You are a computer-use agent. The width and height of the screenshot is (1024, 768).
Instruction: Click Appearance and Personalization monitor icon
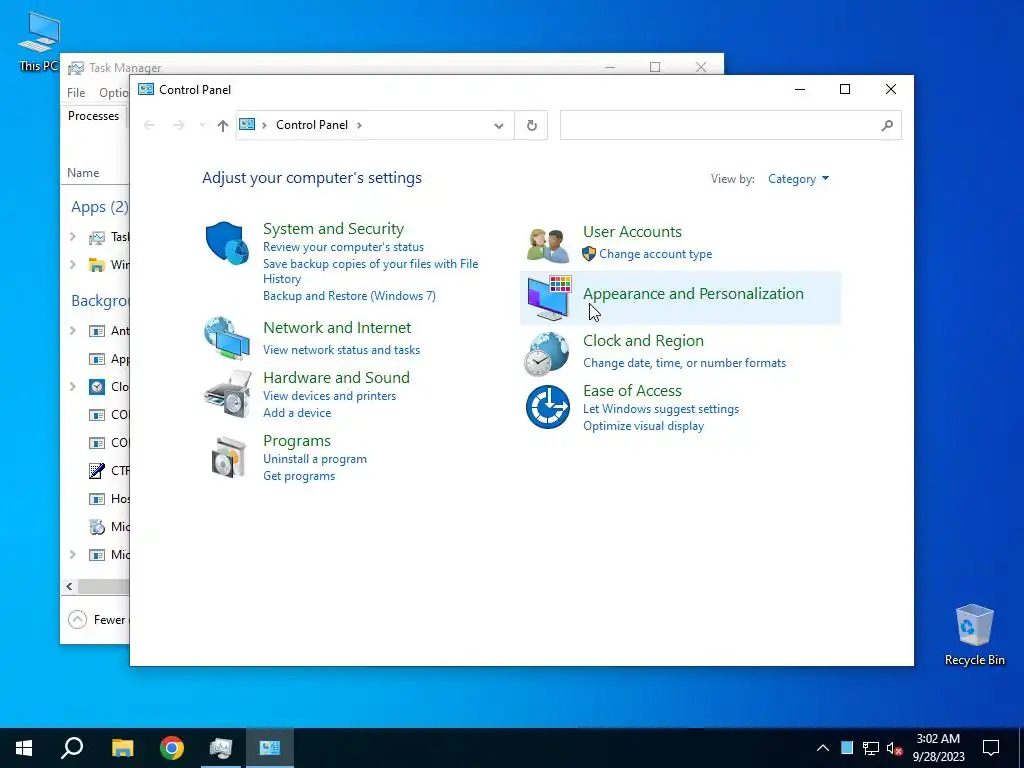pos(549,298)
